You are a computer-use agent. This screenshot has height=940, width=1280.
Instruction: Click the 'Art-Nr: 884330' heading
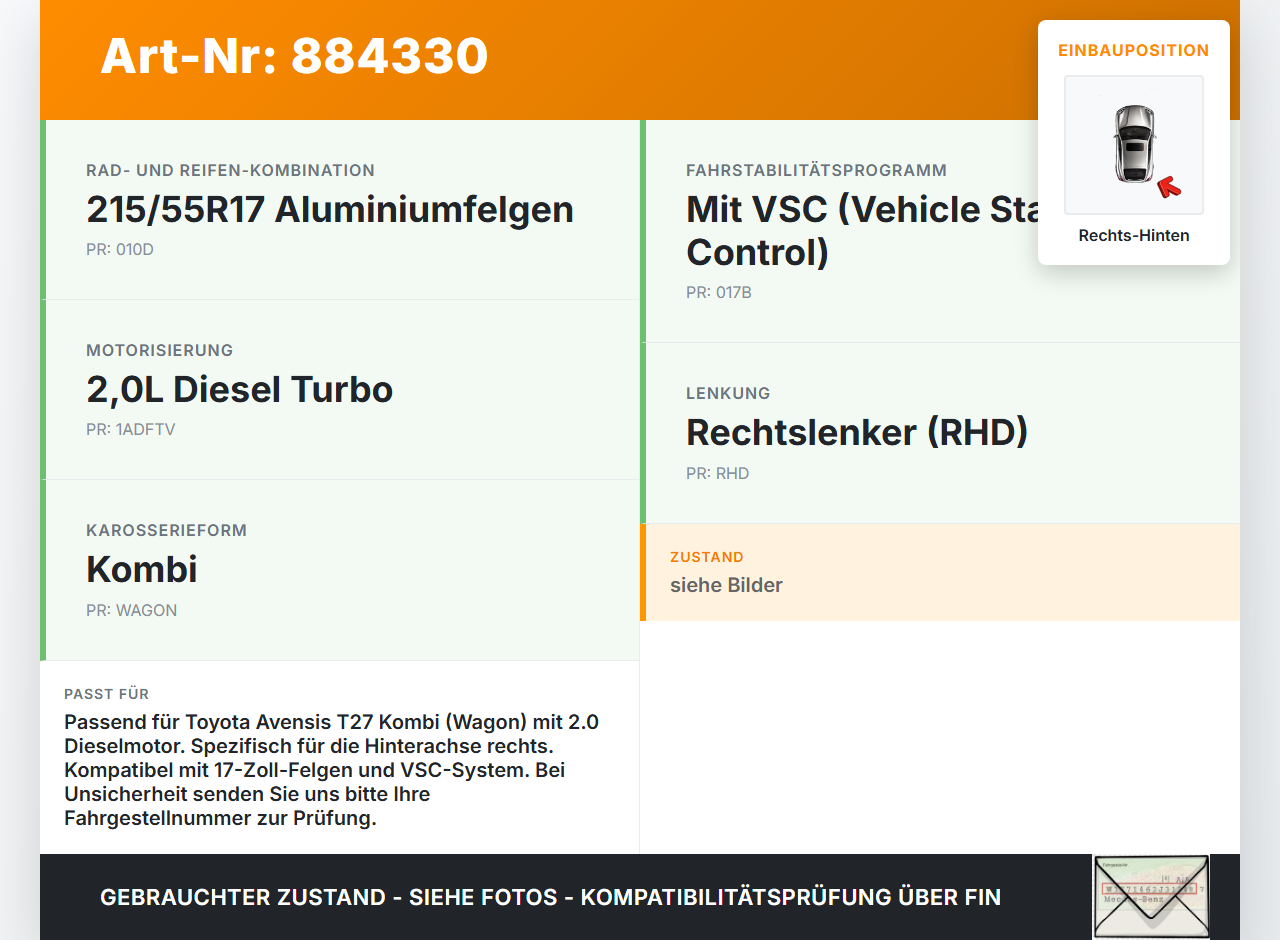tap(294, 56)
